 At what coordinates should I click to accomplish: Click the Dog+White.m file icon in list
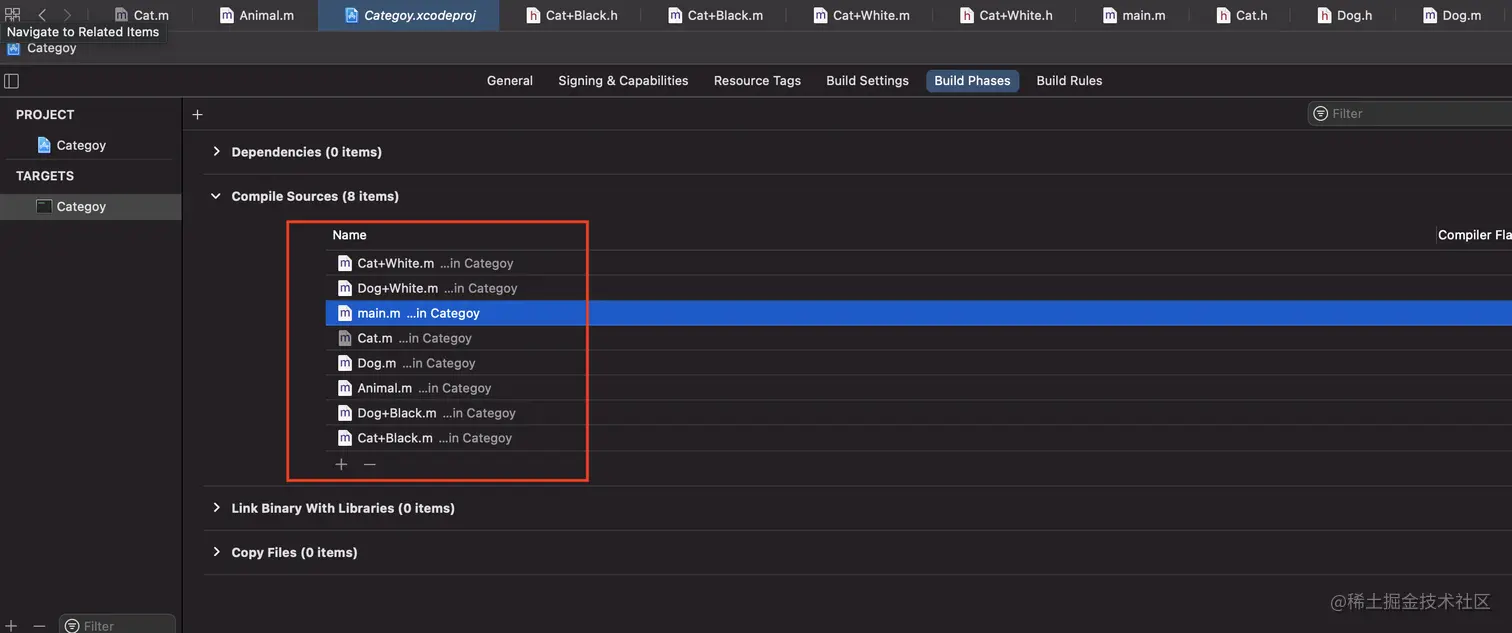[x=345, y=288]
